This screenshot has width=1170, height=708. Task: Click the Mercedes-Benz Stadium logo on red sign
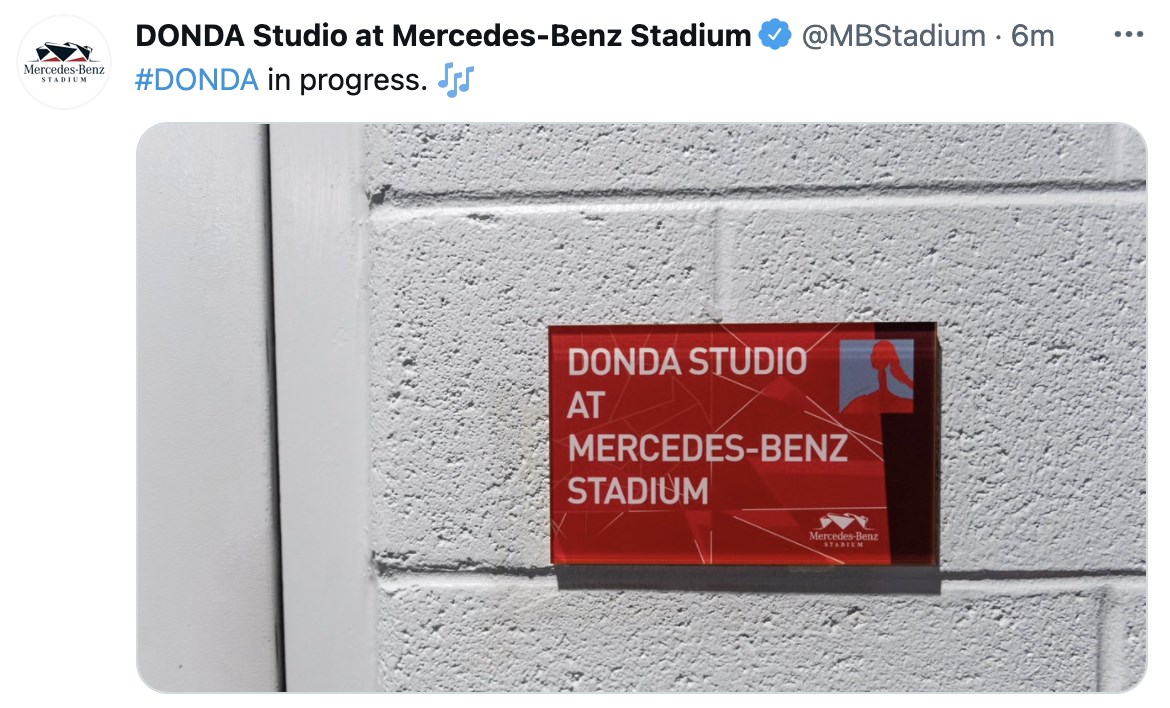tap(843, 530)
